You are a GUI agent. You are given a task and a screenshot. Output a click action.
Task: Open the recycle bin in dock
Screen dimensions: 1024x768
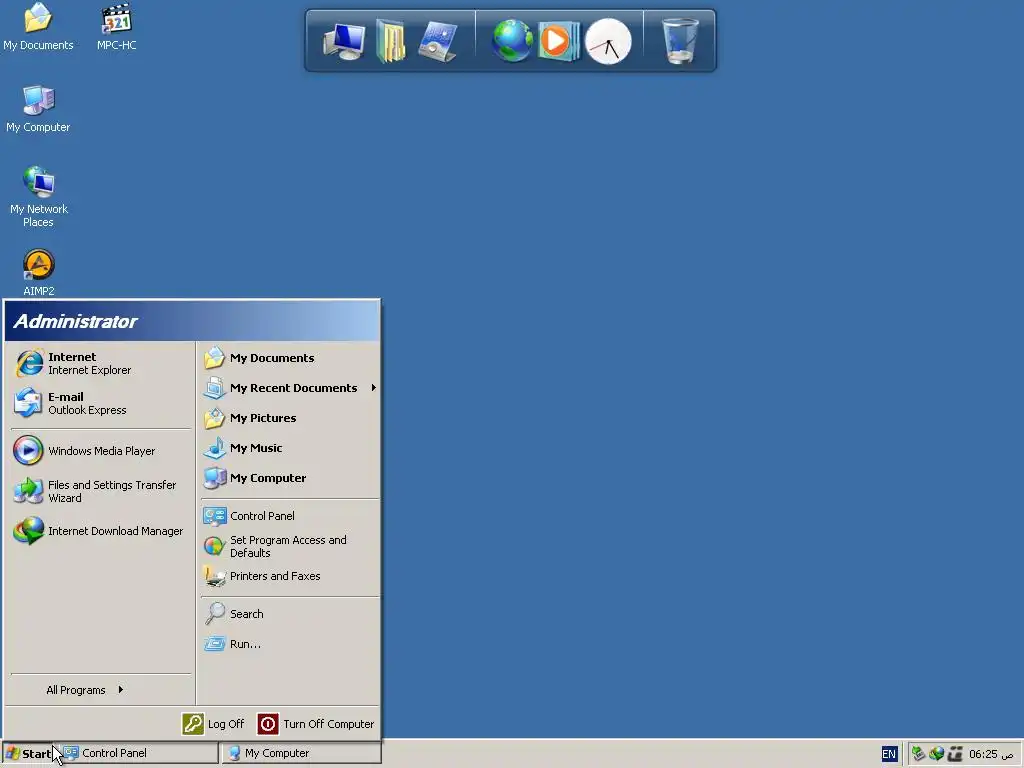point(680,40)
